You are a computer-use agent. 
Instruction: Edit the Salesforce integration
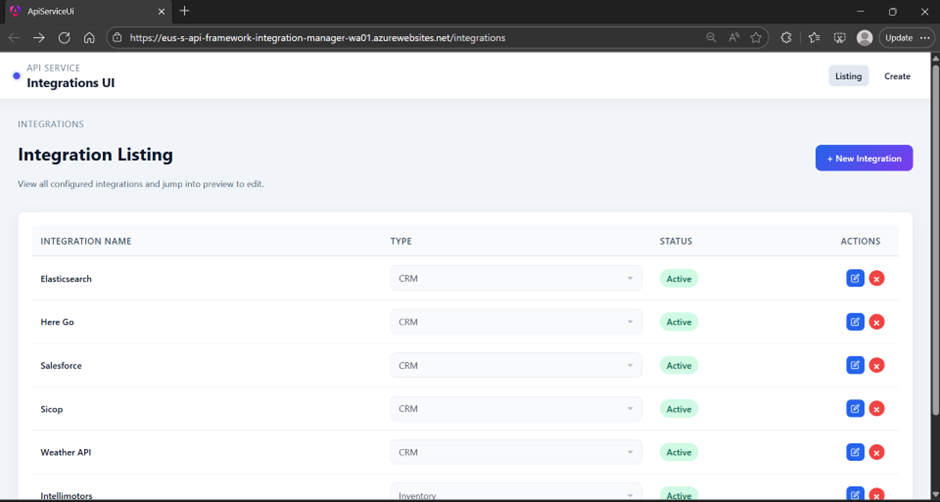click(x=855, y=365)
